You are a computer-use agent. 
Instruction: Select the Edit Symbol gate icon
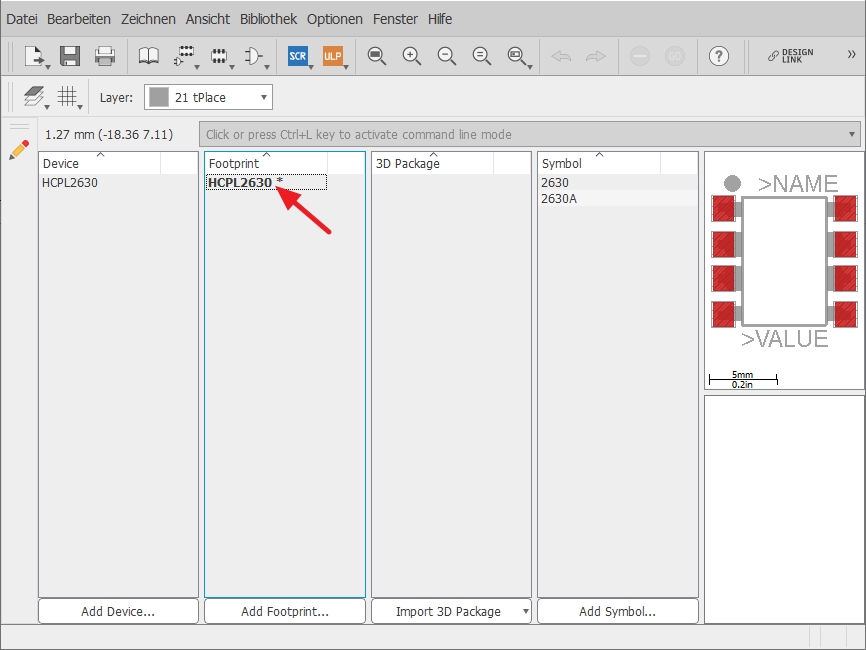(x=253, y=56)
